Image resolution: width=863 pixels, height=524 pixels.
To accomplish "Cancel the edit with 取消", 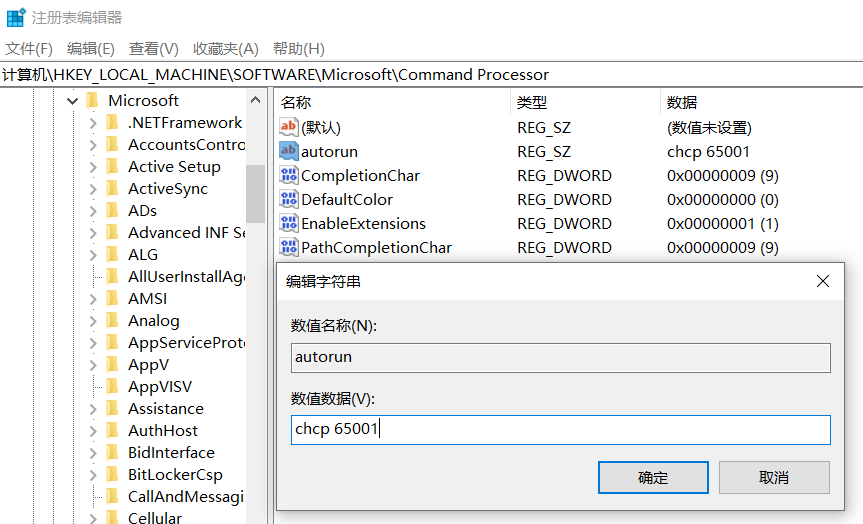I will [x=774, y=477].
